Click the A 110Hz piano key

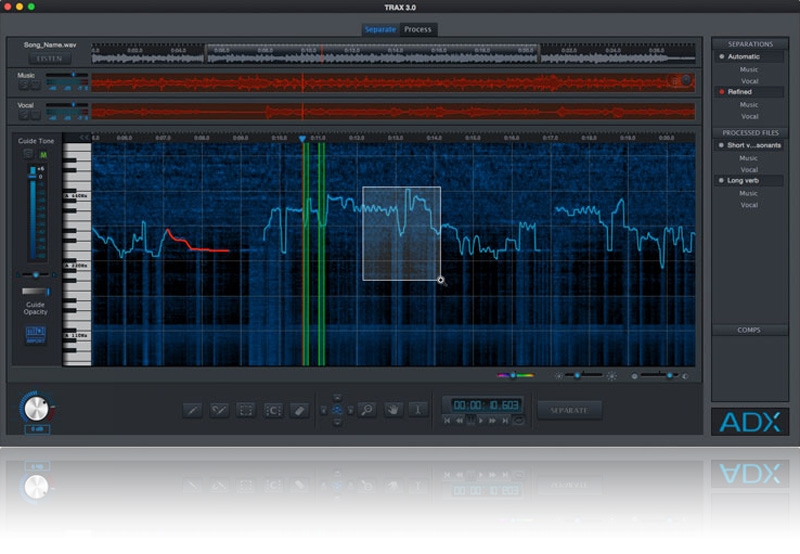point(77,336)
